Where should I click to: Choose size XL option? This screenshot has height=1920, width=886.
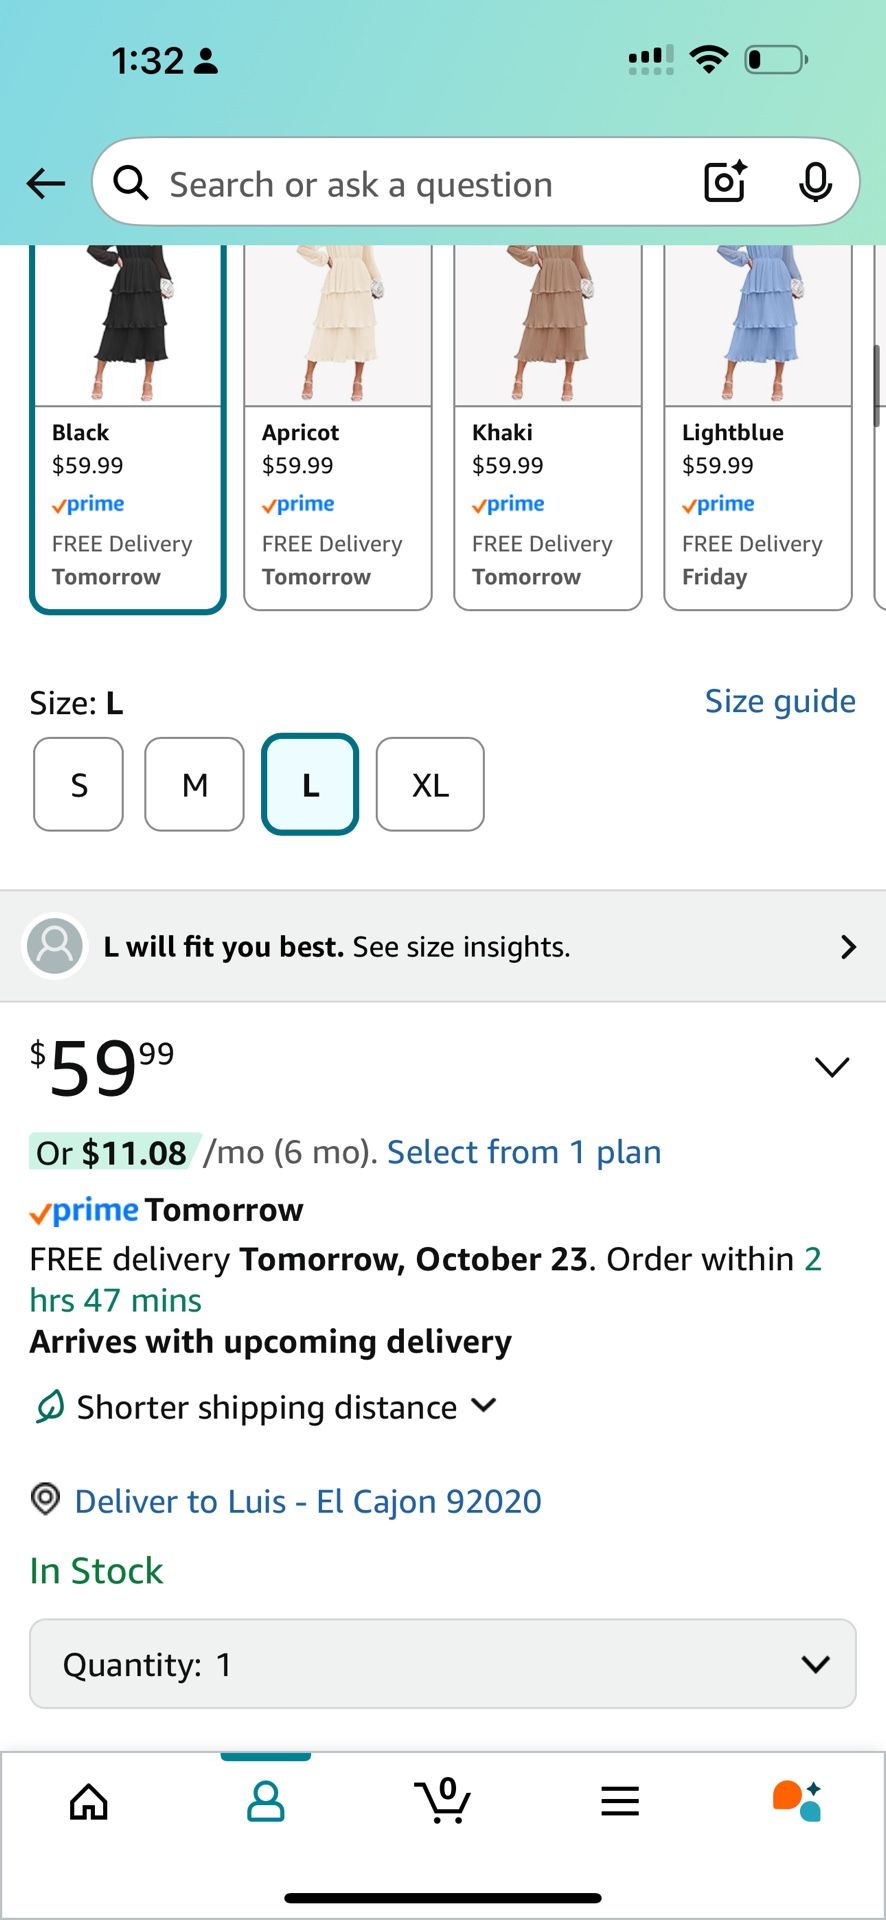coord(430,785)
